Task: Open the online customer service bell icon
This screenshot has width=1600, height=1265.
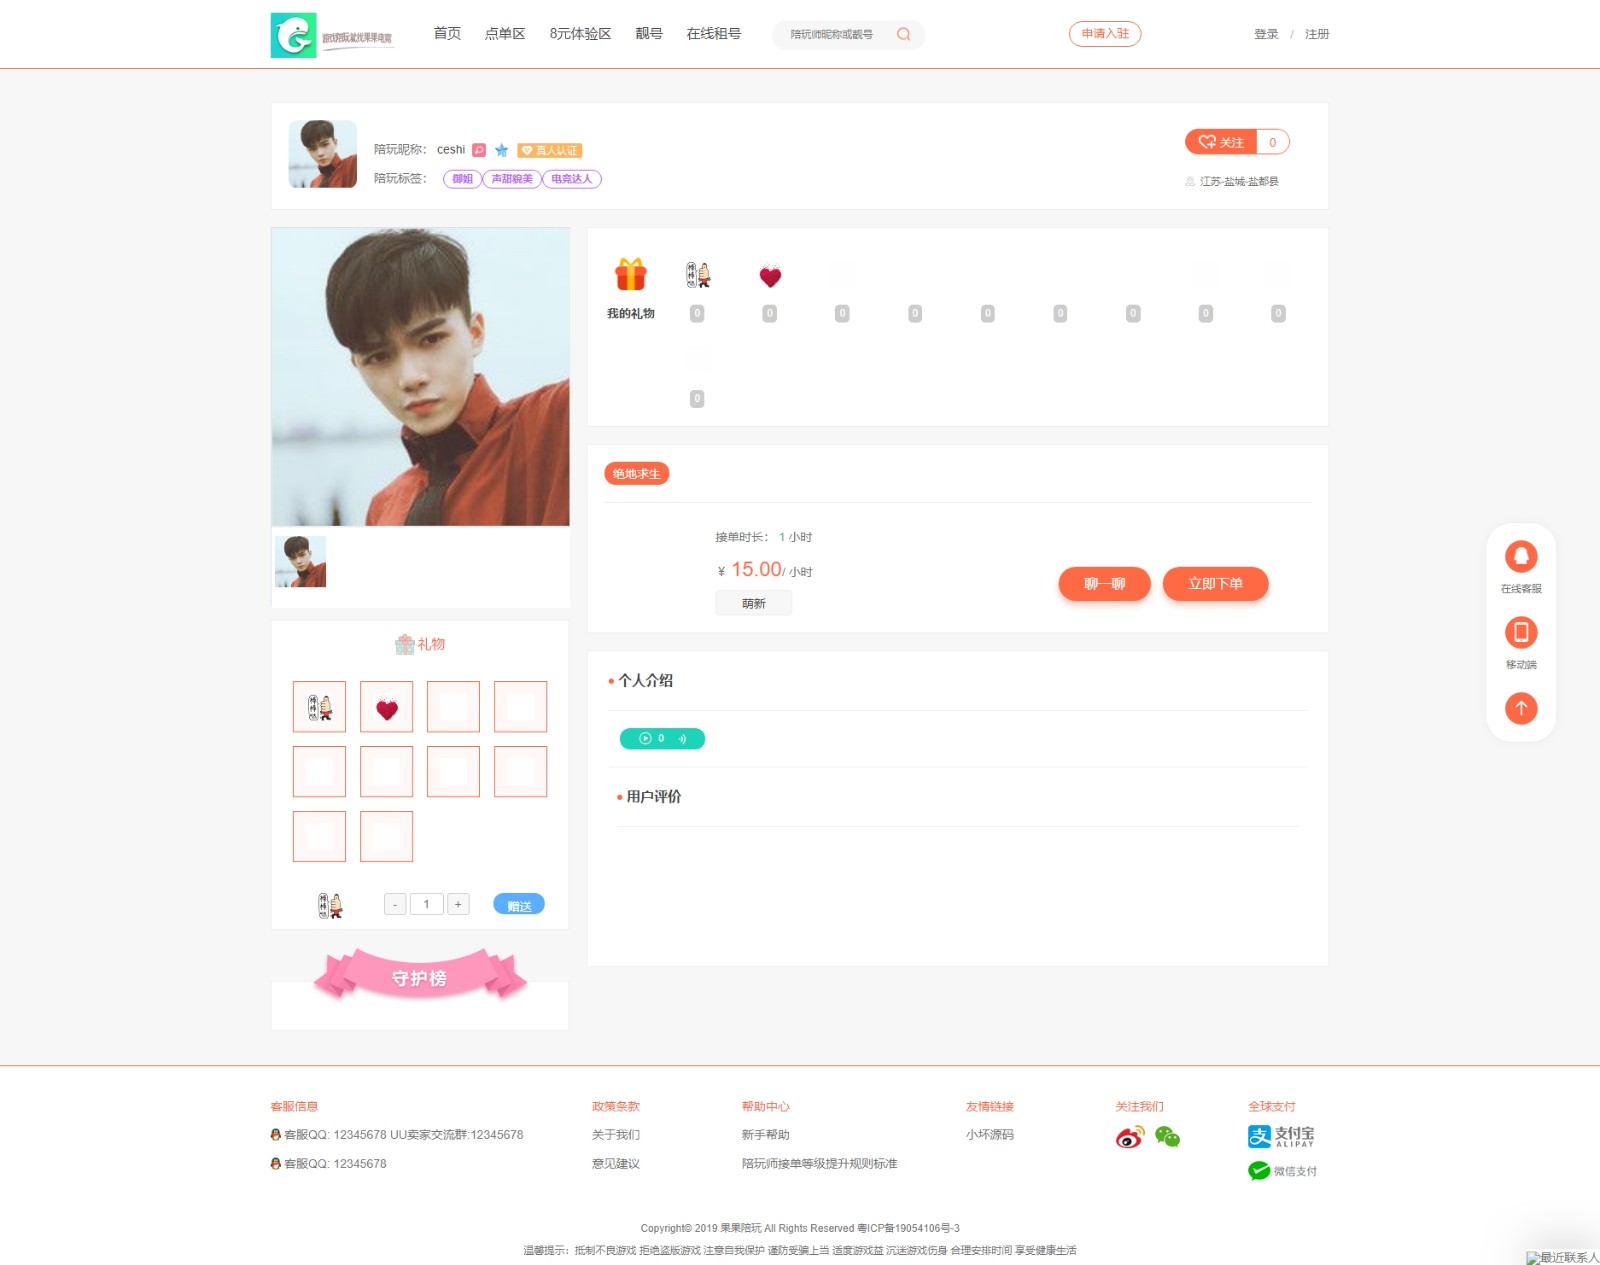Action: click(1521, 556)
